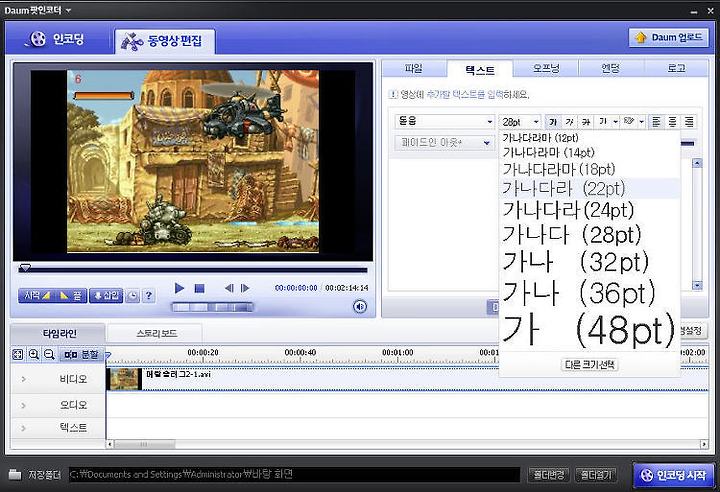This screenshot has width=720, height=492.
Task: Toggle strikethrough text formatting
Action: pos(585,122)
